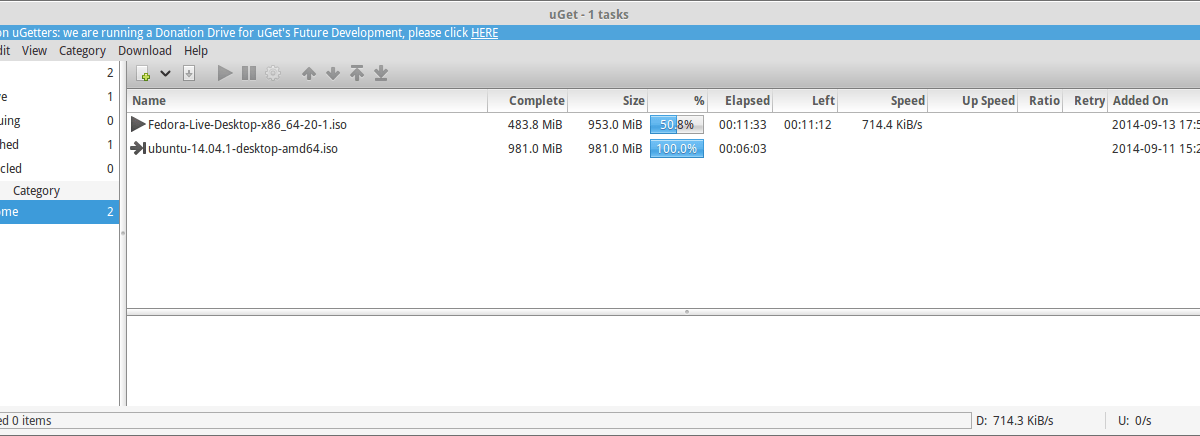The width and height of the screenshot is (1200, 436).
Task: Click the 50.8% progress bar for Fedora
Action: coord(677,125)
